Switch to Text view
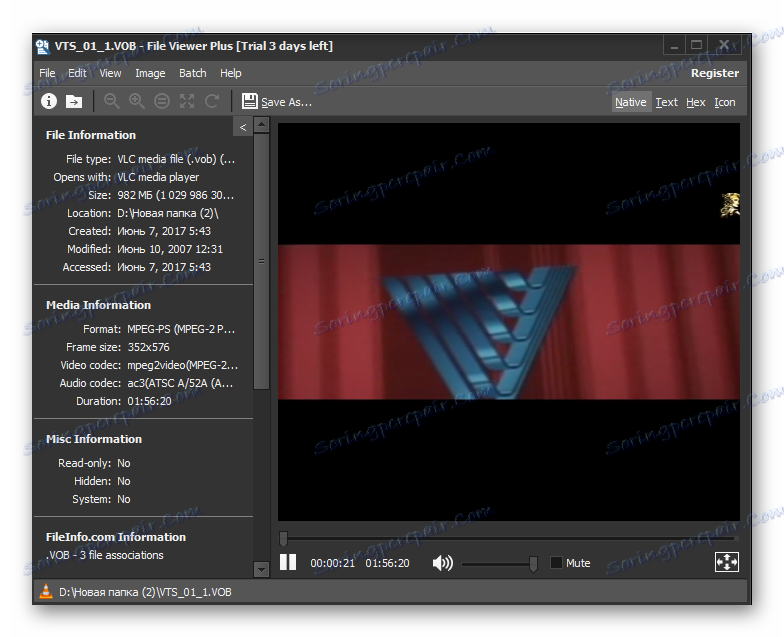This screenshot has height=637, width=784. pos(666,102)
